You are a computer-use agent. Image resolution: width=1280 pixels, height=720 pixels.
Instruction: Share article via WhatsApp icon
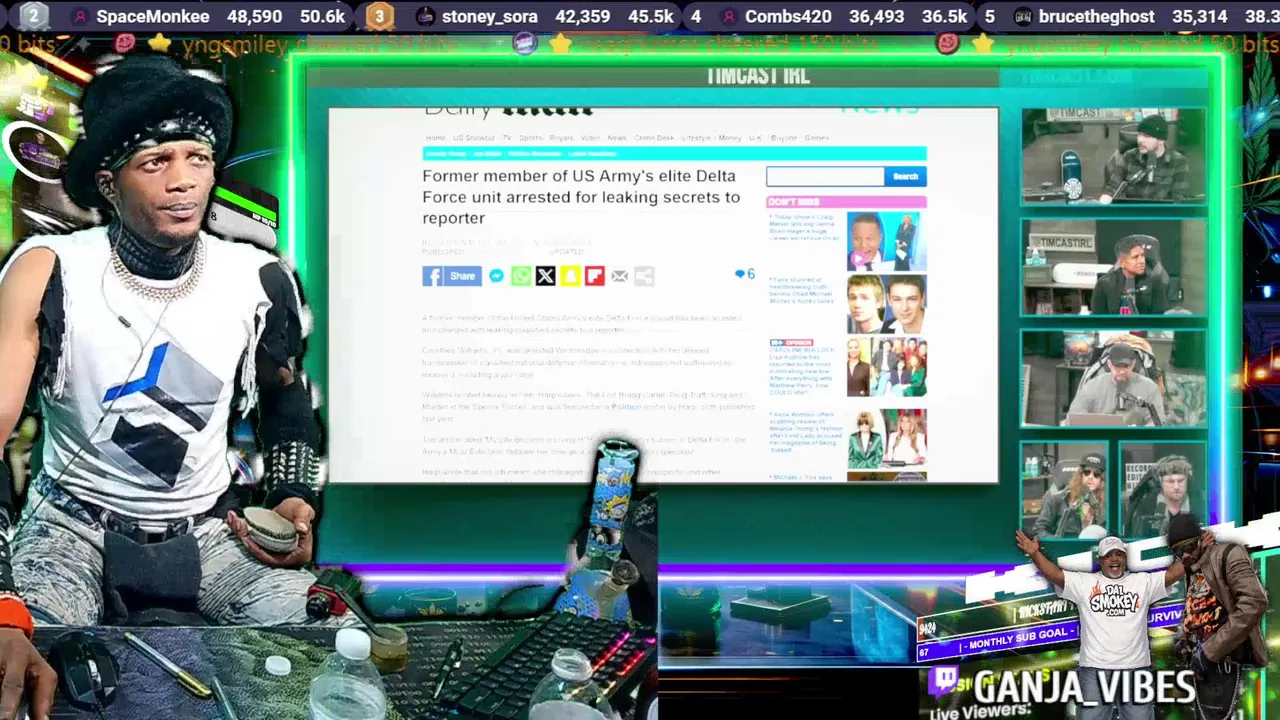521,276
